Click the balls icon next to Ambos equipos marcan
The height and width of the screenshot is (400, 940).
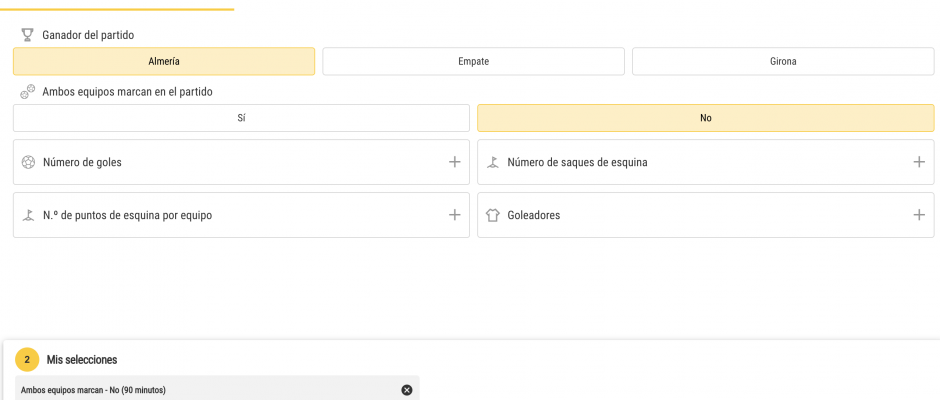point(28,92)
